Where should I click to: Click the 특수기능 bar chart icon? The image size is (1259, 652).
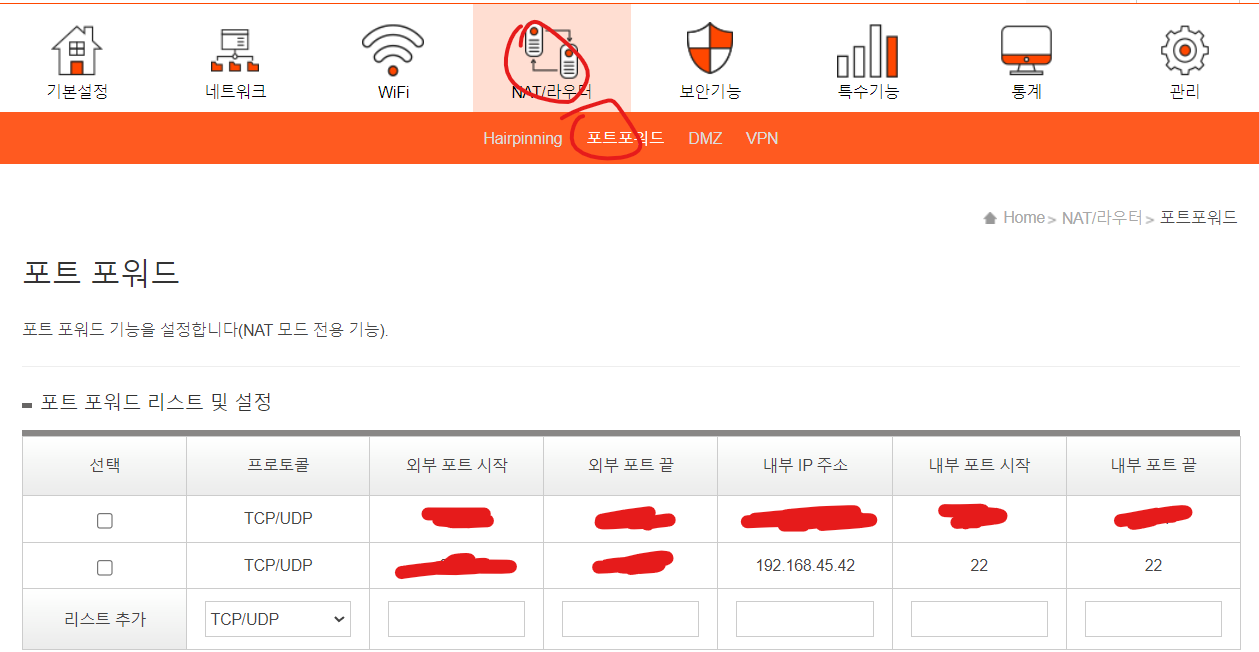pyautogui.click(x=867, y=52)
